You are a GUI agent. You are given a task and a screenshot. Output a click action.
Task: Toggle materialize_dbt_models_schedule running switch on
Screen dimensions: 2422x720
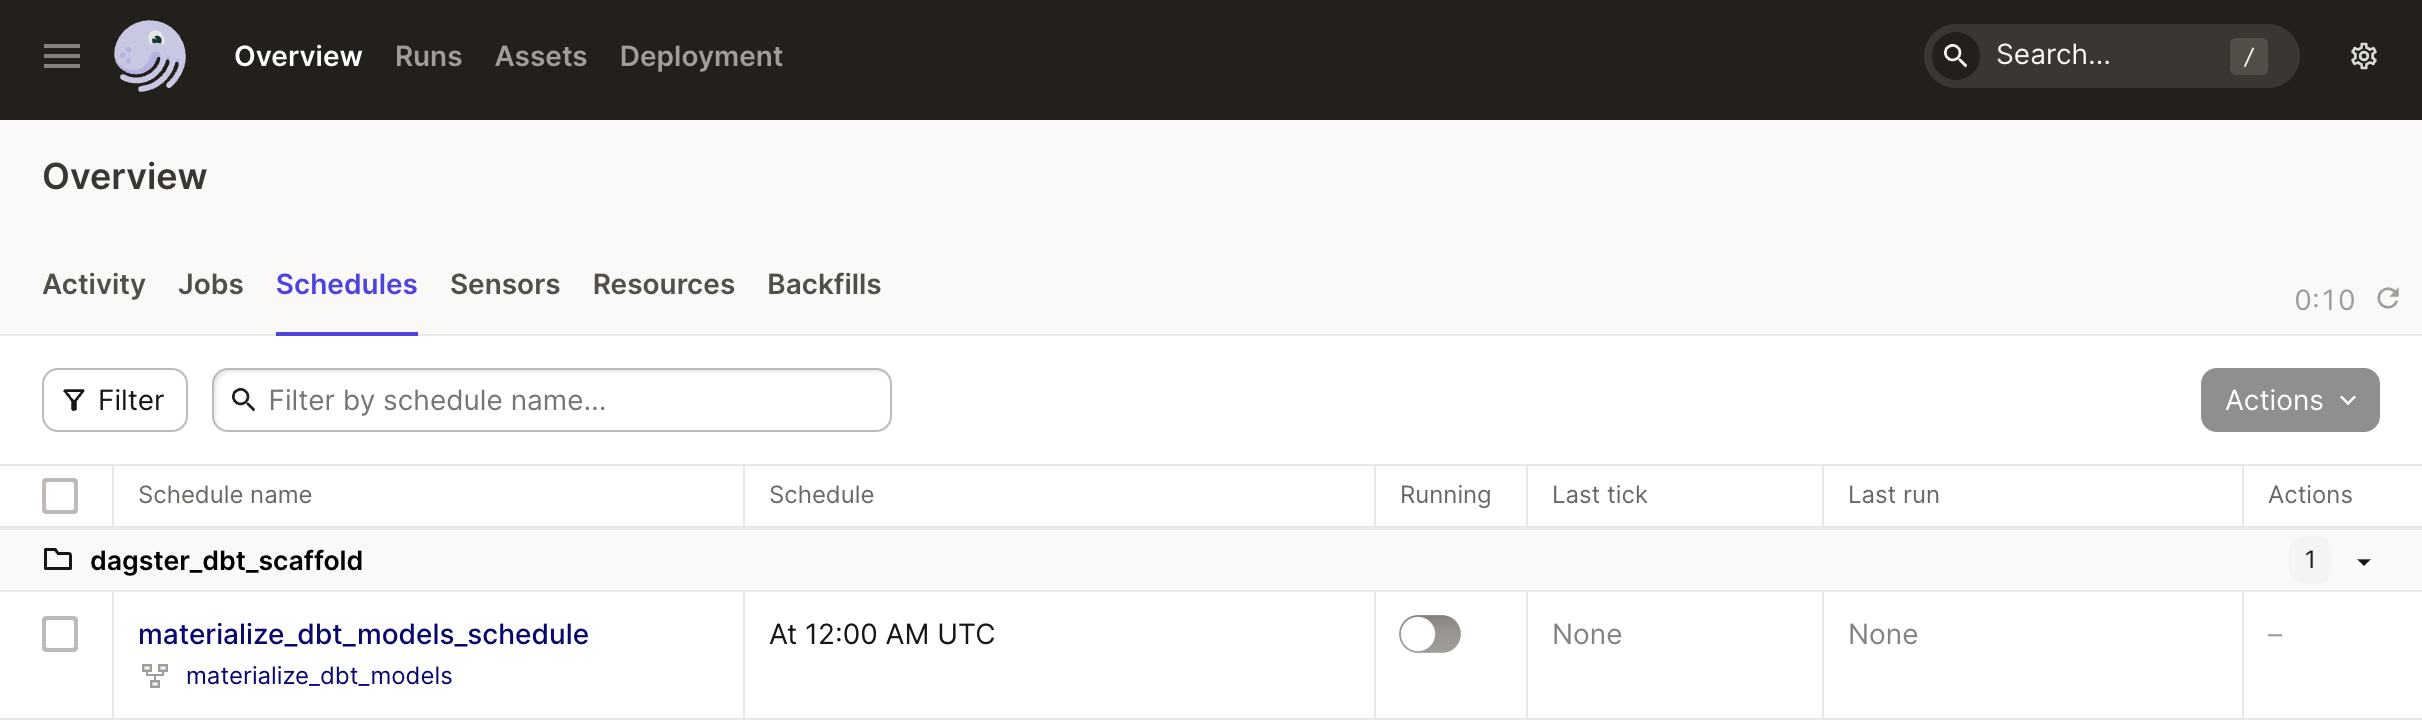(x=1429, y=634)
